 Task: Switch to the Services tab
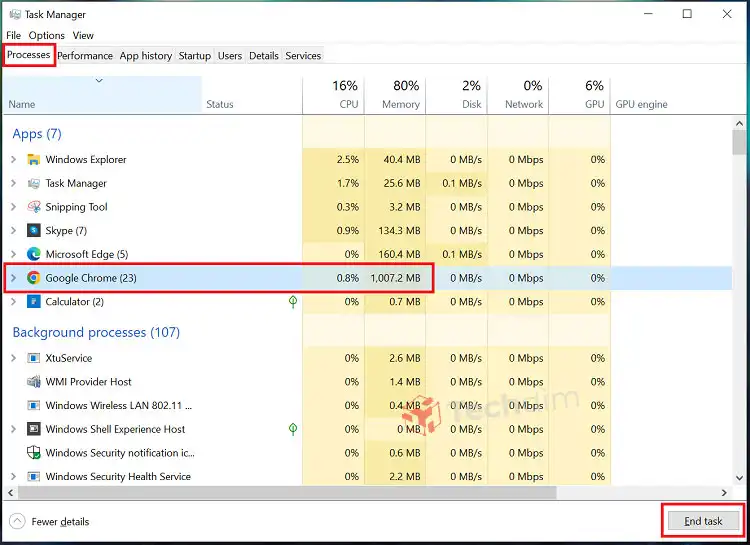[303, 56]
